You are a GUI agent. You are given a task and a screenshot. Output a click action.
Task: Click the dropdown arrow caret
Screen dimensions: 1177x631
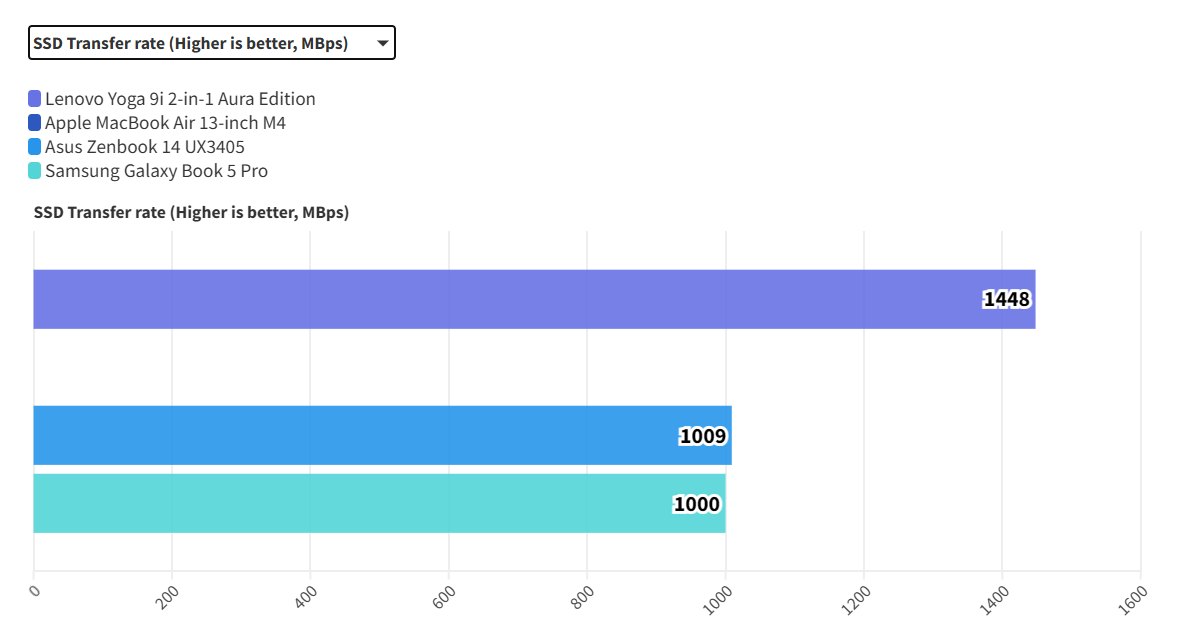pyautogui.click(x=382, y=43)
